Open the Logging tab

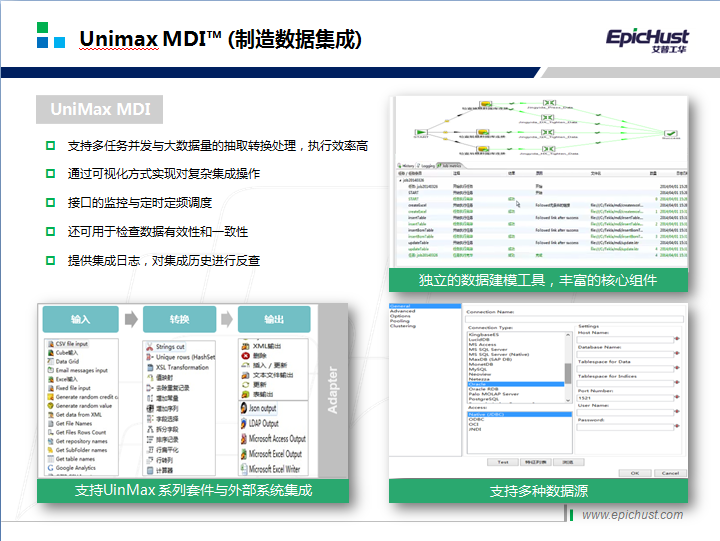tap(426, 165)
